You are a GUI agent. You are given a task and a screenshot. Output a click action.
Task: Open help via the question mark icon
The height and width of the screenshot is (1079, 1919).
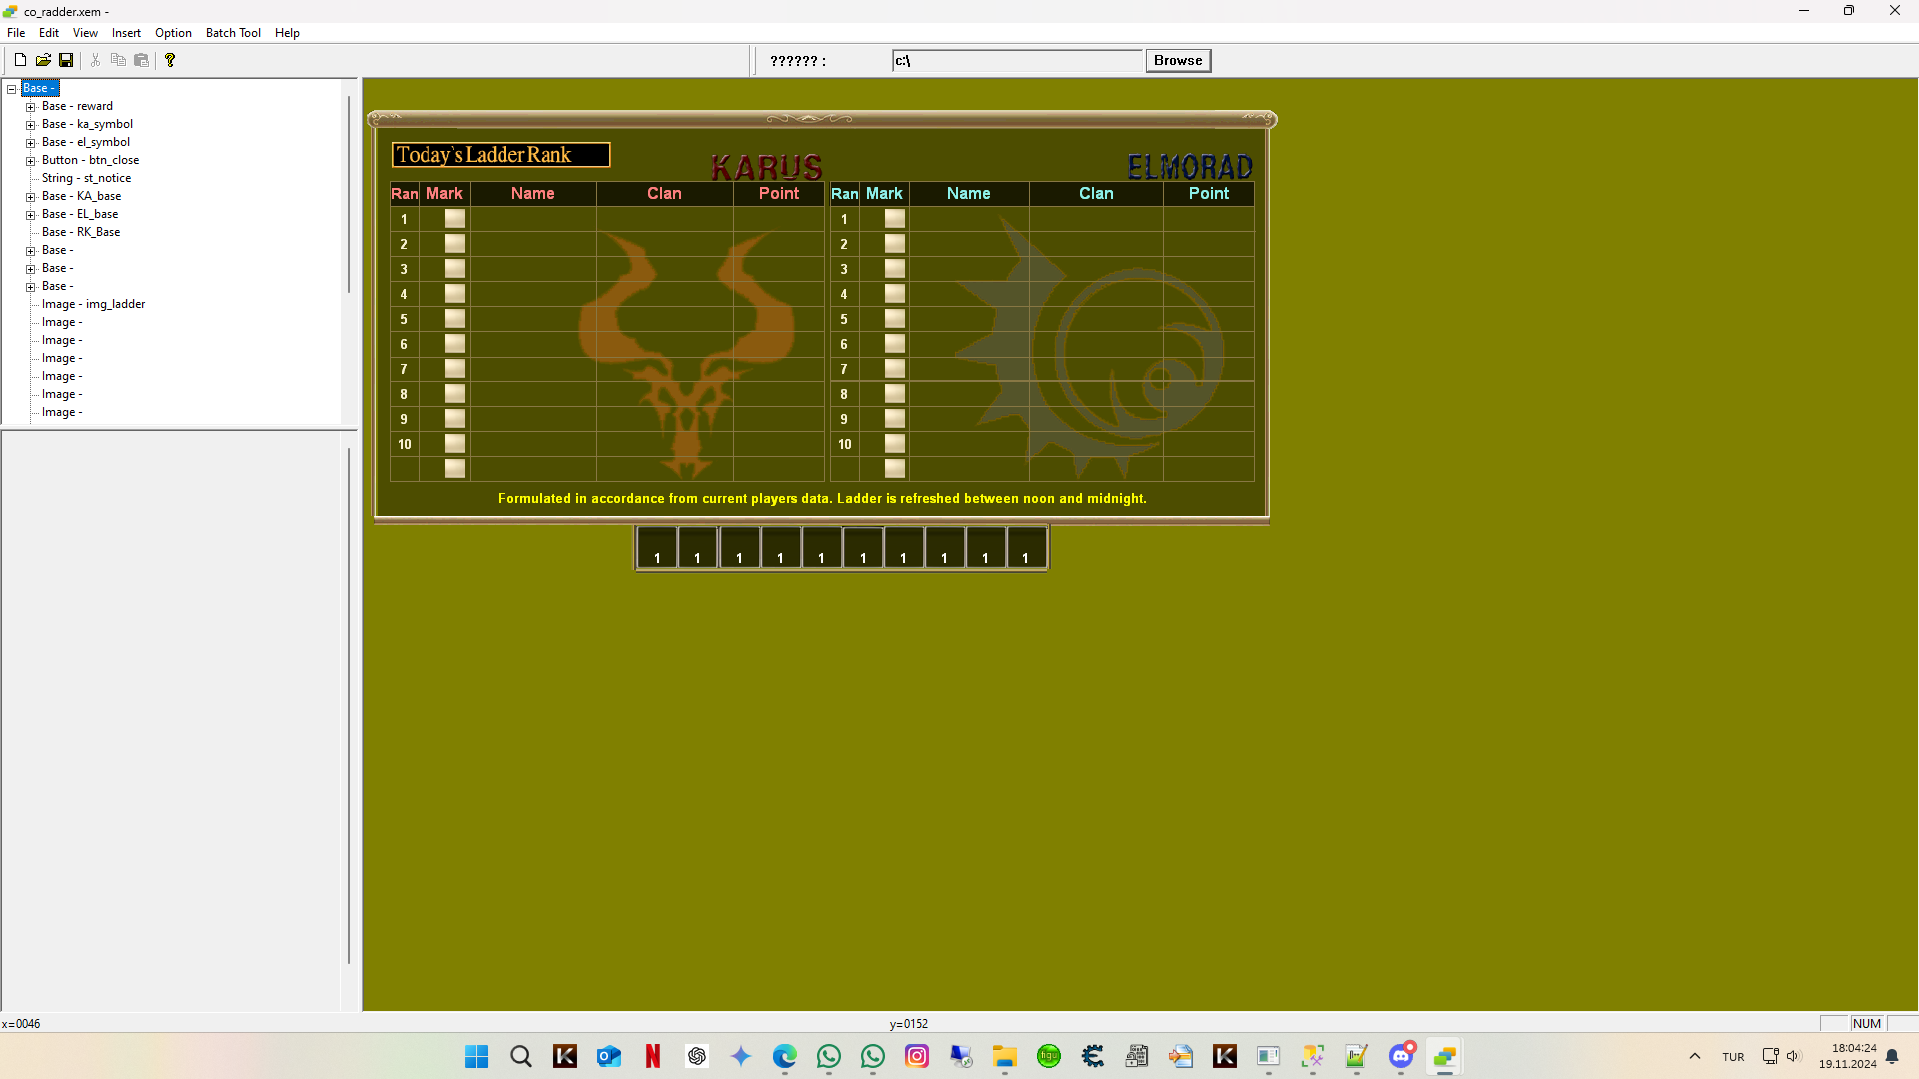coord(170,60)
